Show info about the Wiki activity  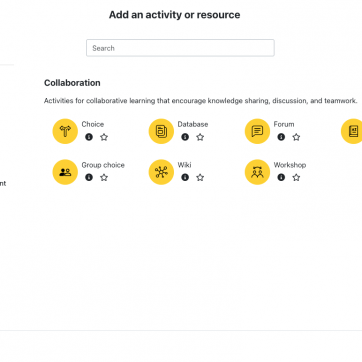(185, 177)
